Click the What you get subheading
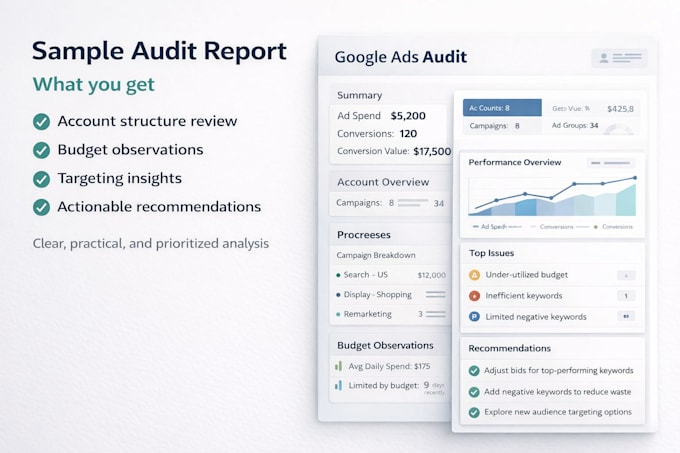Image resolution: width=680 pixels, height=453 pixels. tap(94, 85)
